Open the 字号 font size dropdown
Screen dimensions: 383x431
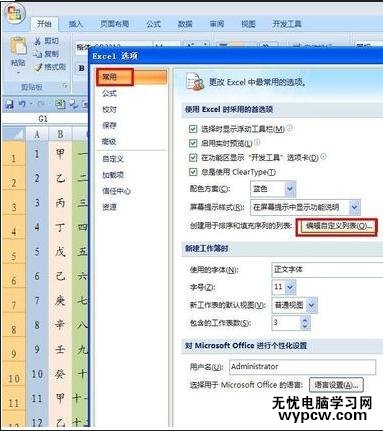290,287
